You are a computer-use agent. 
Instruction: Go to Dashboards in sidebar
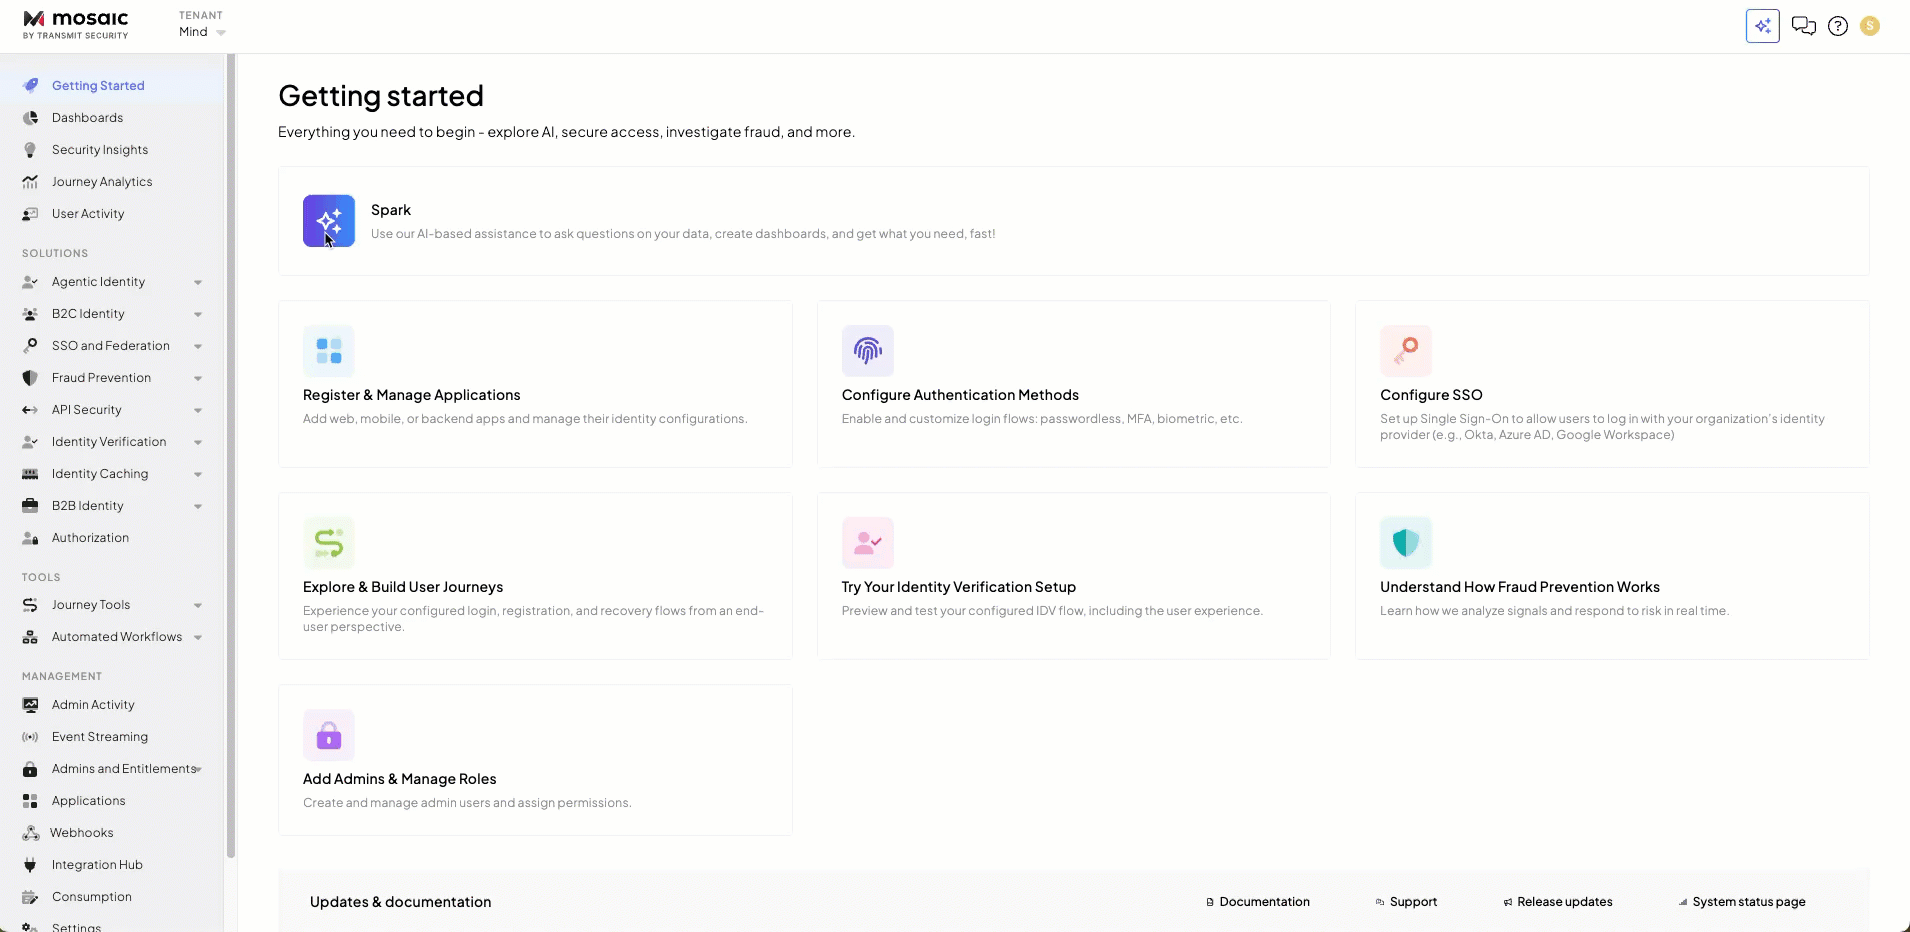tap(87, 118)
